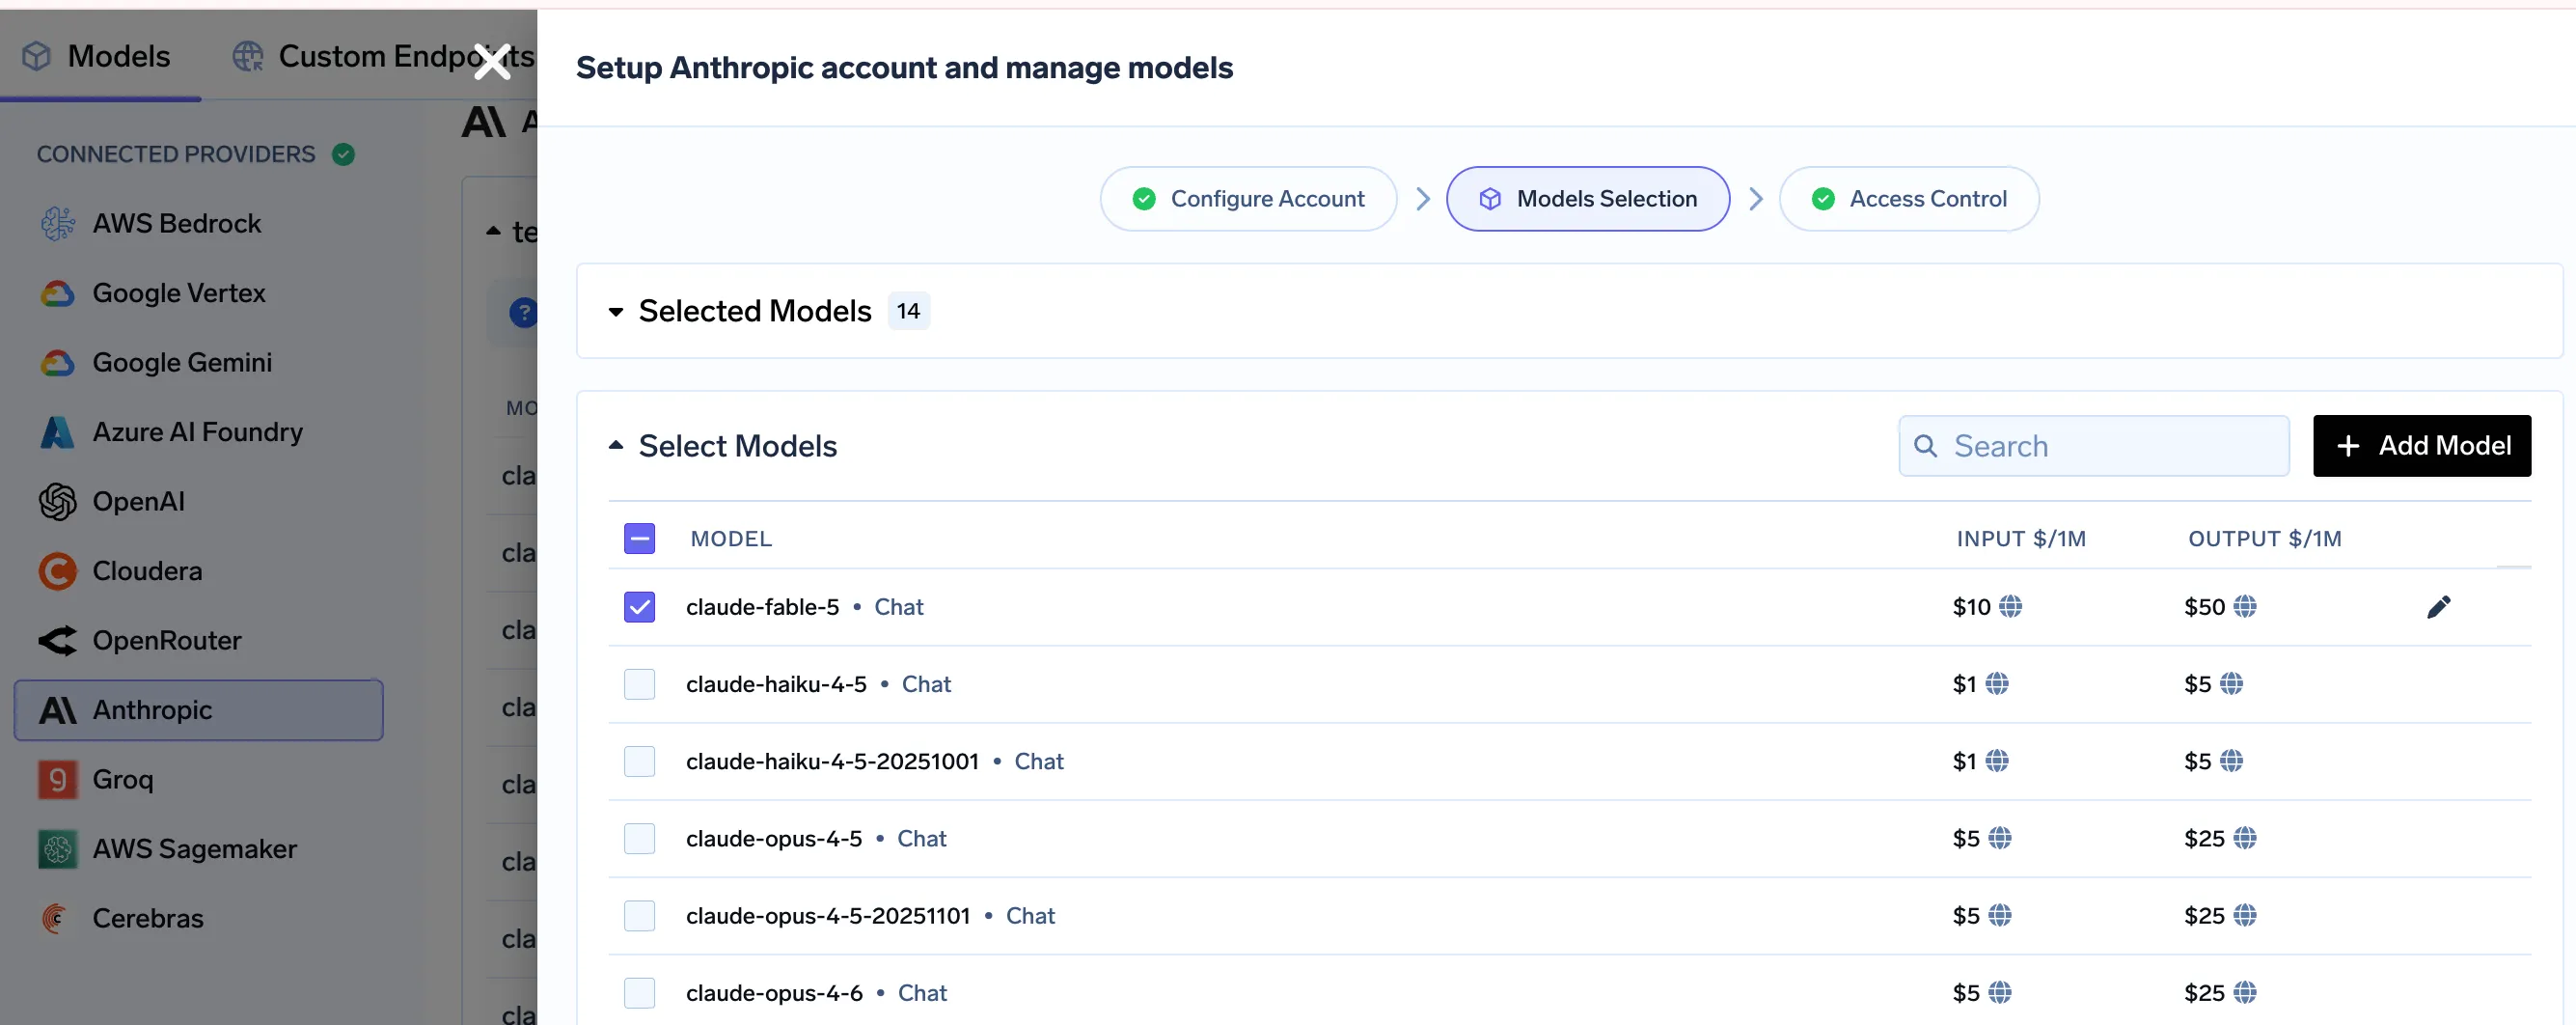Click the model Search input field

click(2093, 446)
